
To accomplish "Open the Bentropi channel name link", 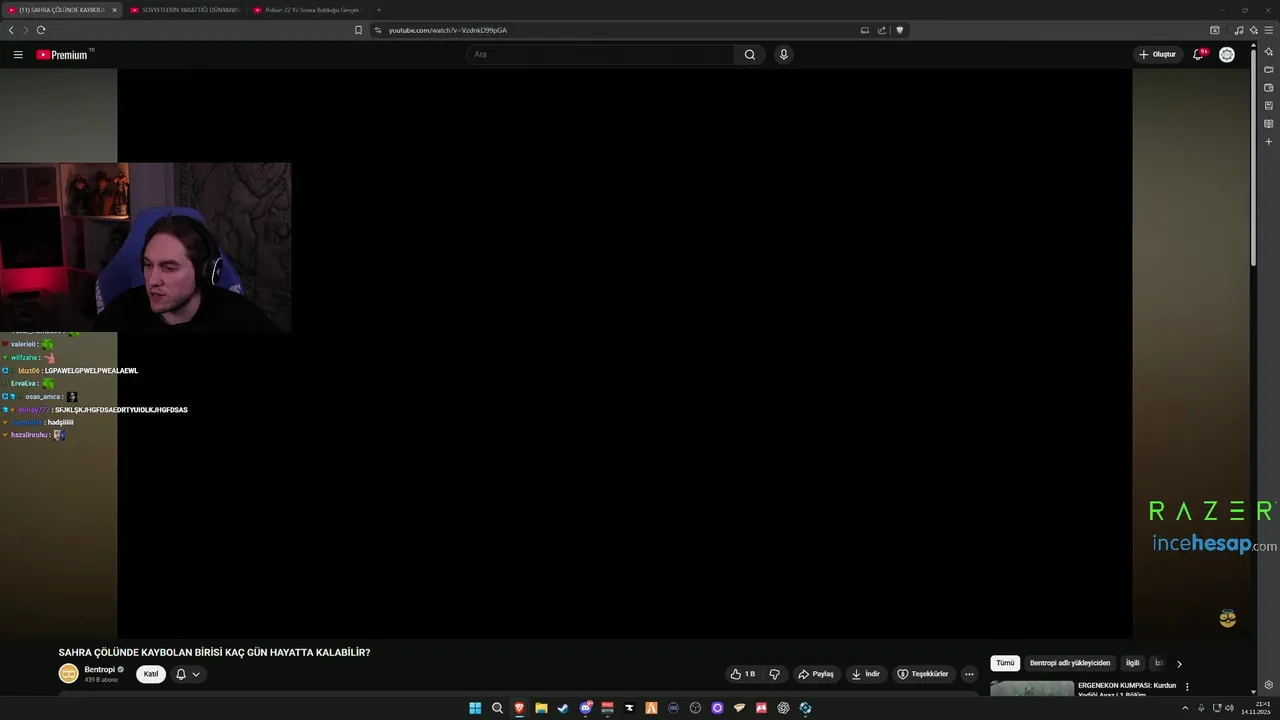I will 99,669.
